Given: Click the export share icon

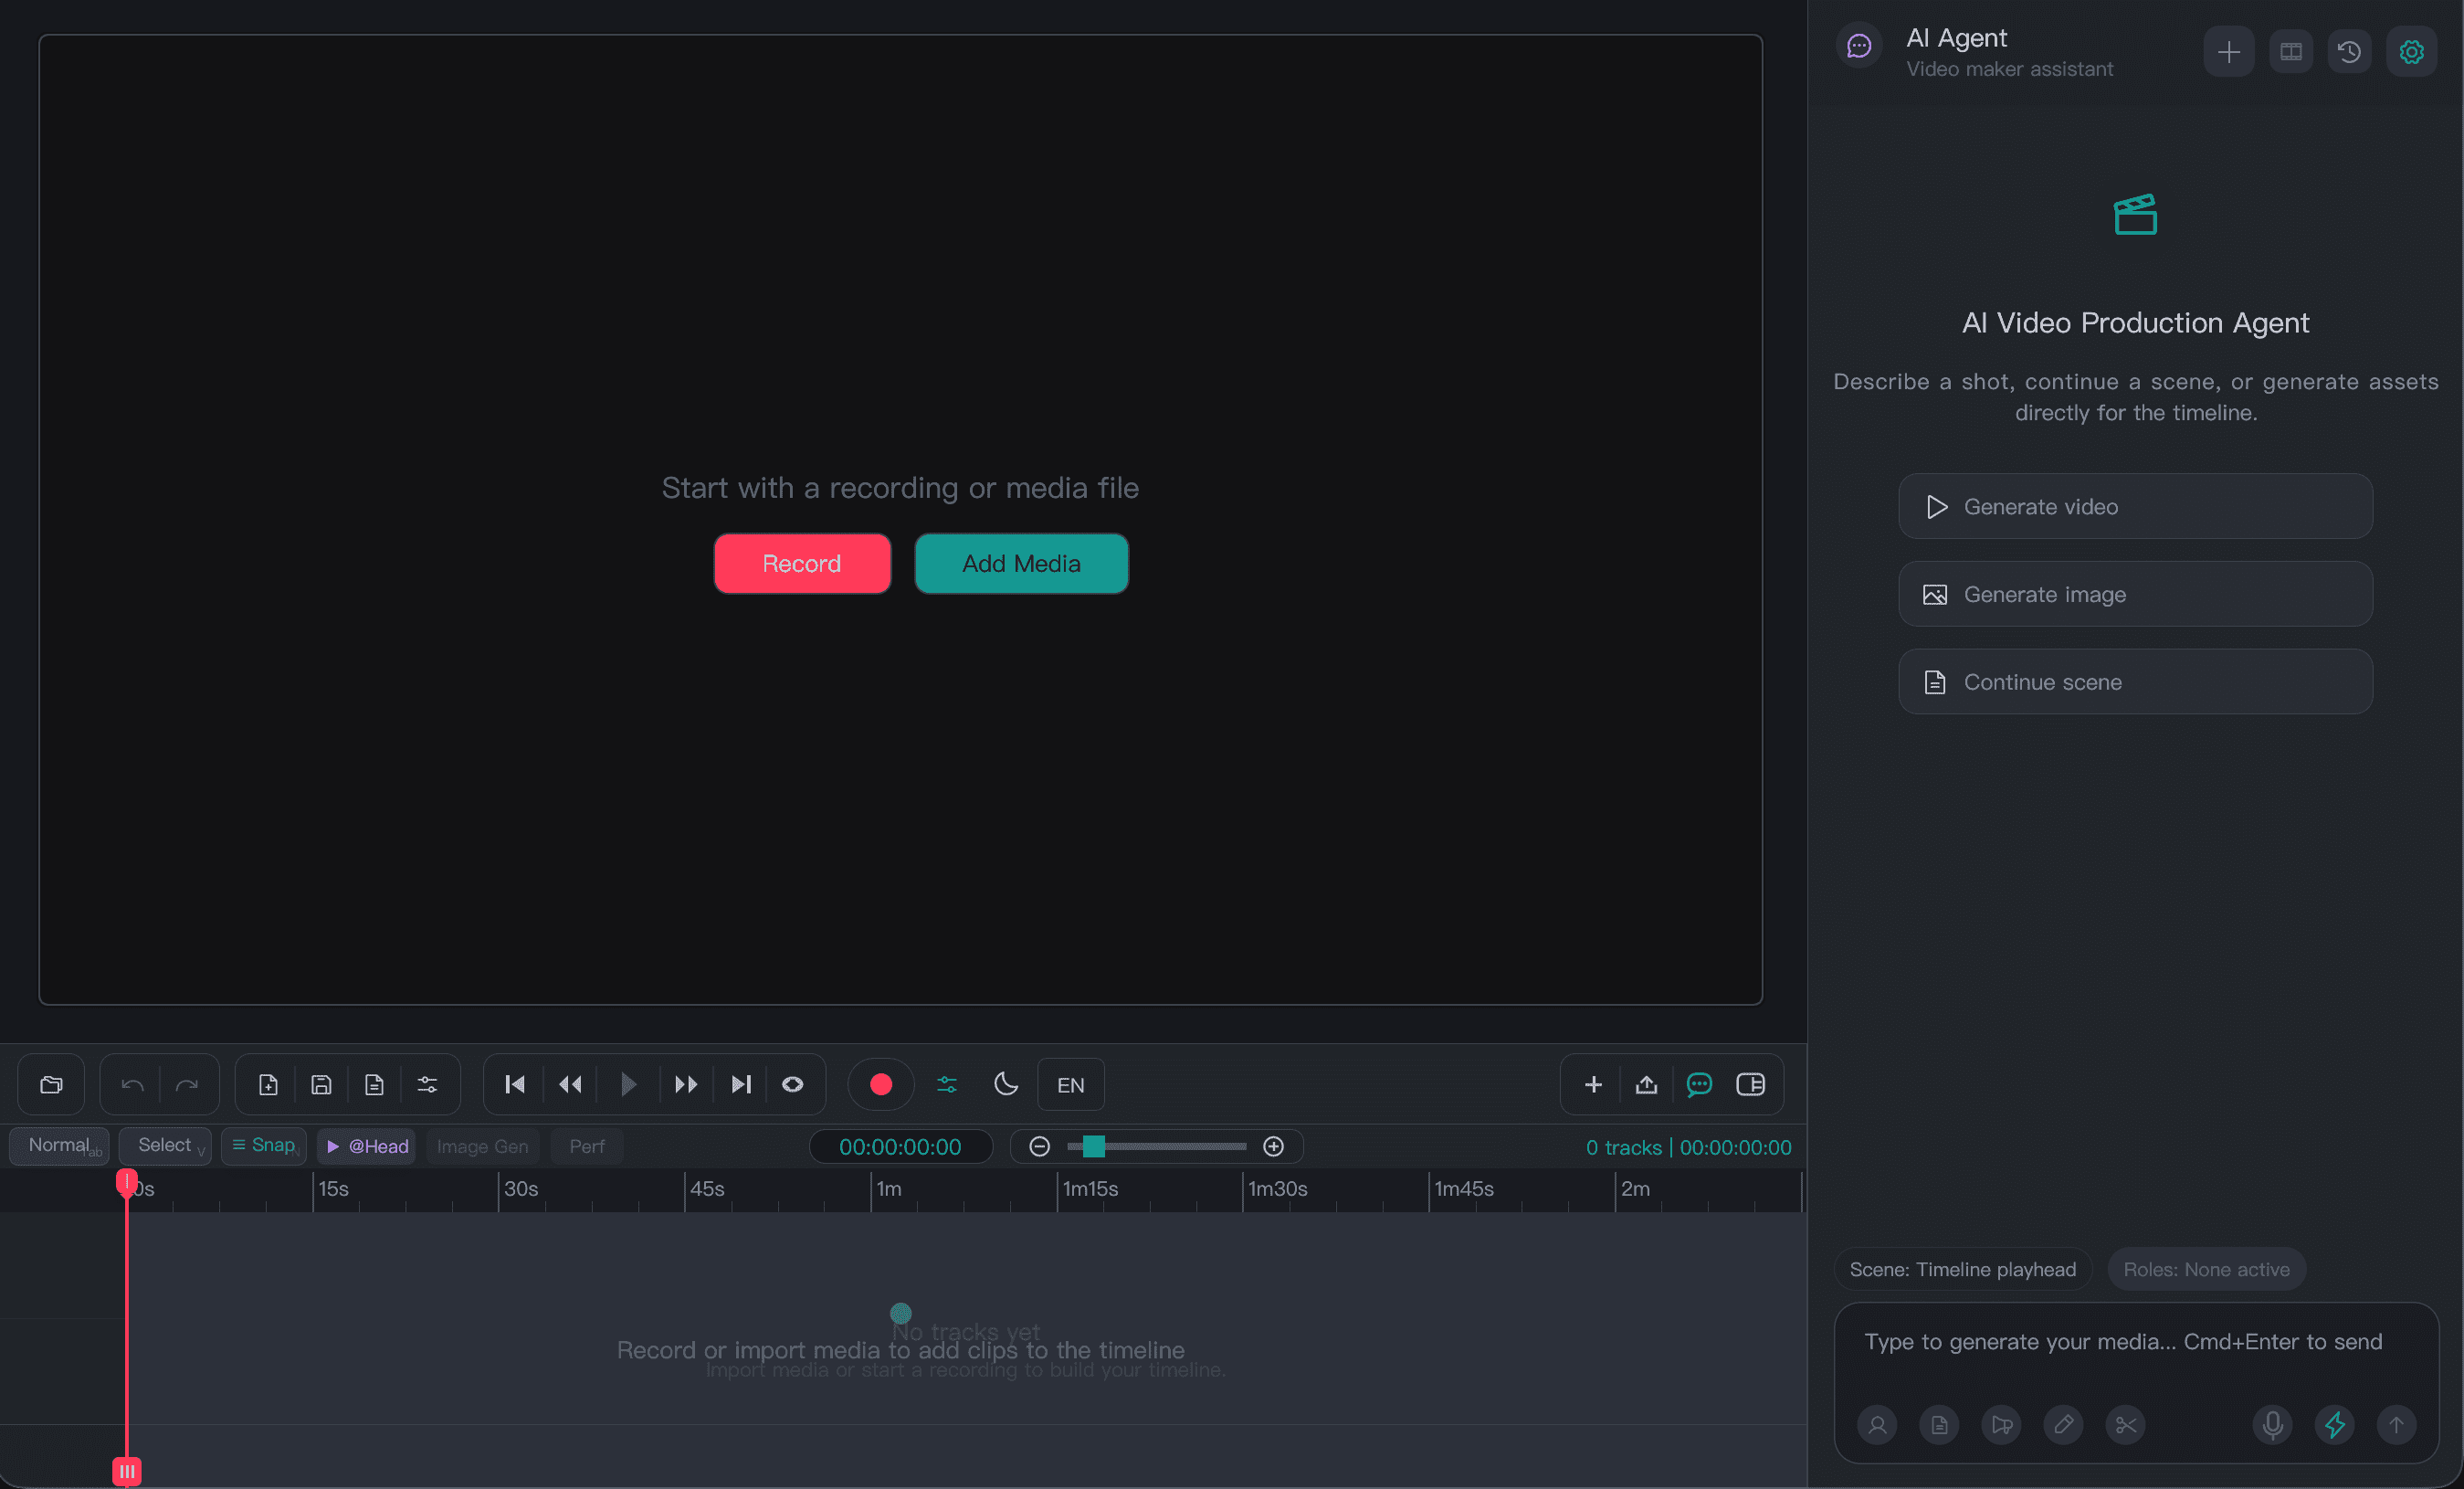Looking at the screenshot, I should click(1646, 1084).
